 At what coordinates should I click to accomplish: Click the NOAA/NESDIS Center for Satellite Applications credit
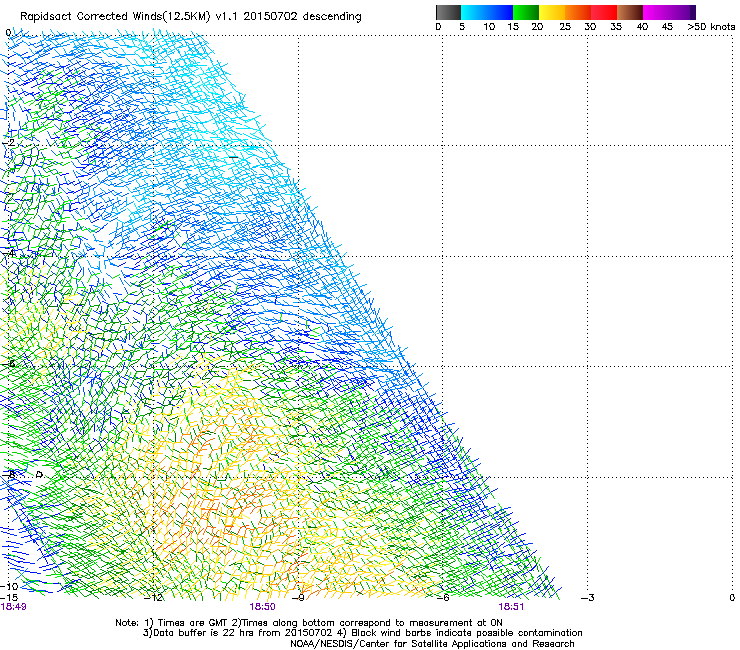432,644
